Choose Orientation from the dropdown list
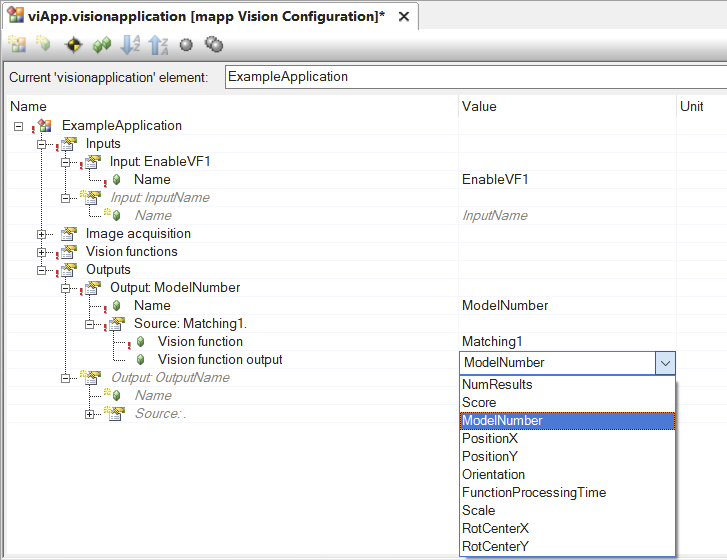 click(x=567, y=475)
